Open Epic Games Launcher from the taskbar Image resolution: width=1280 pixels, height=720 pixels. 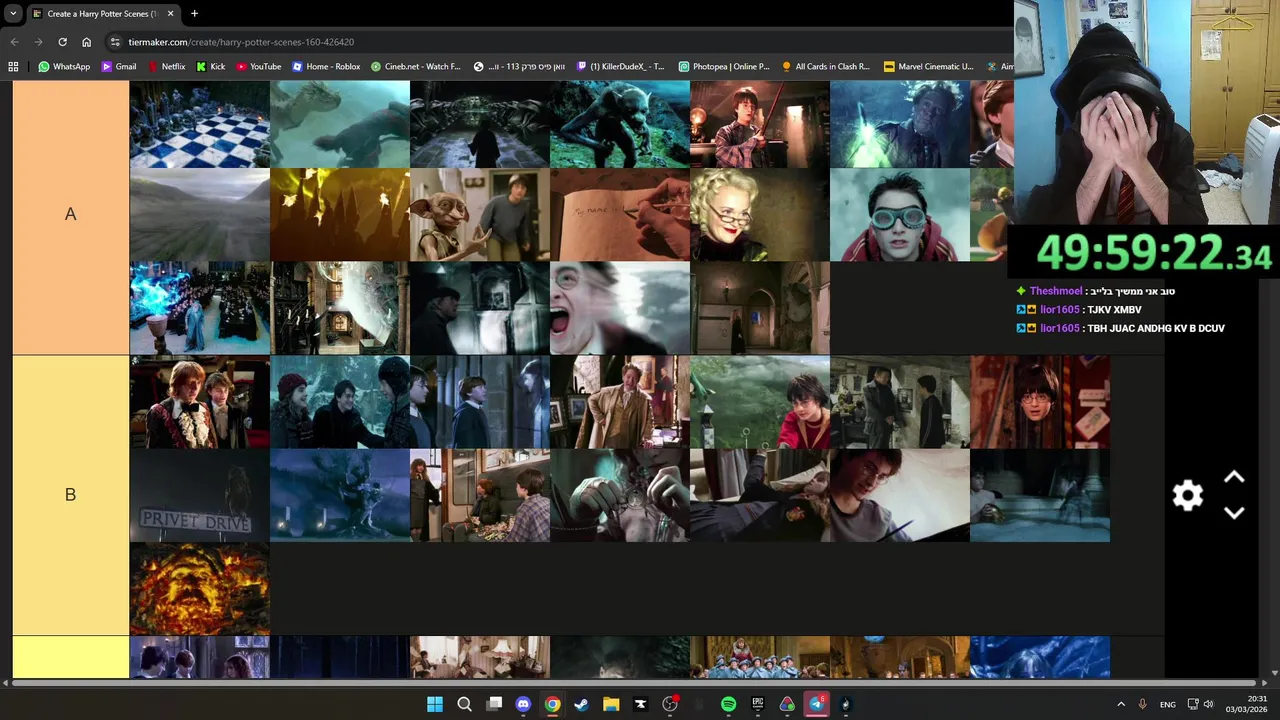(758, 704)
